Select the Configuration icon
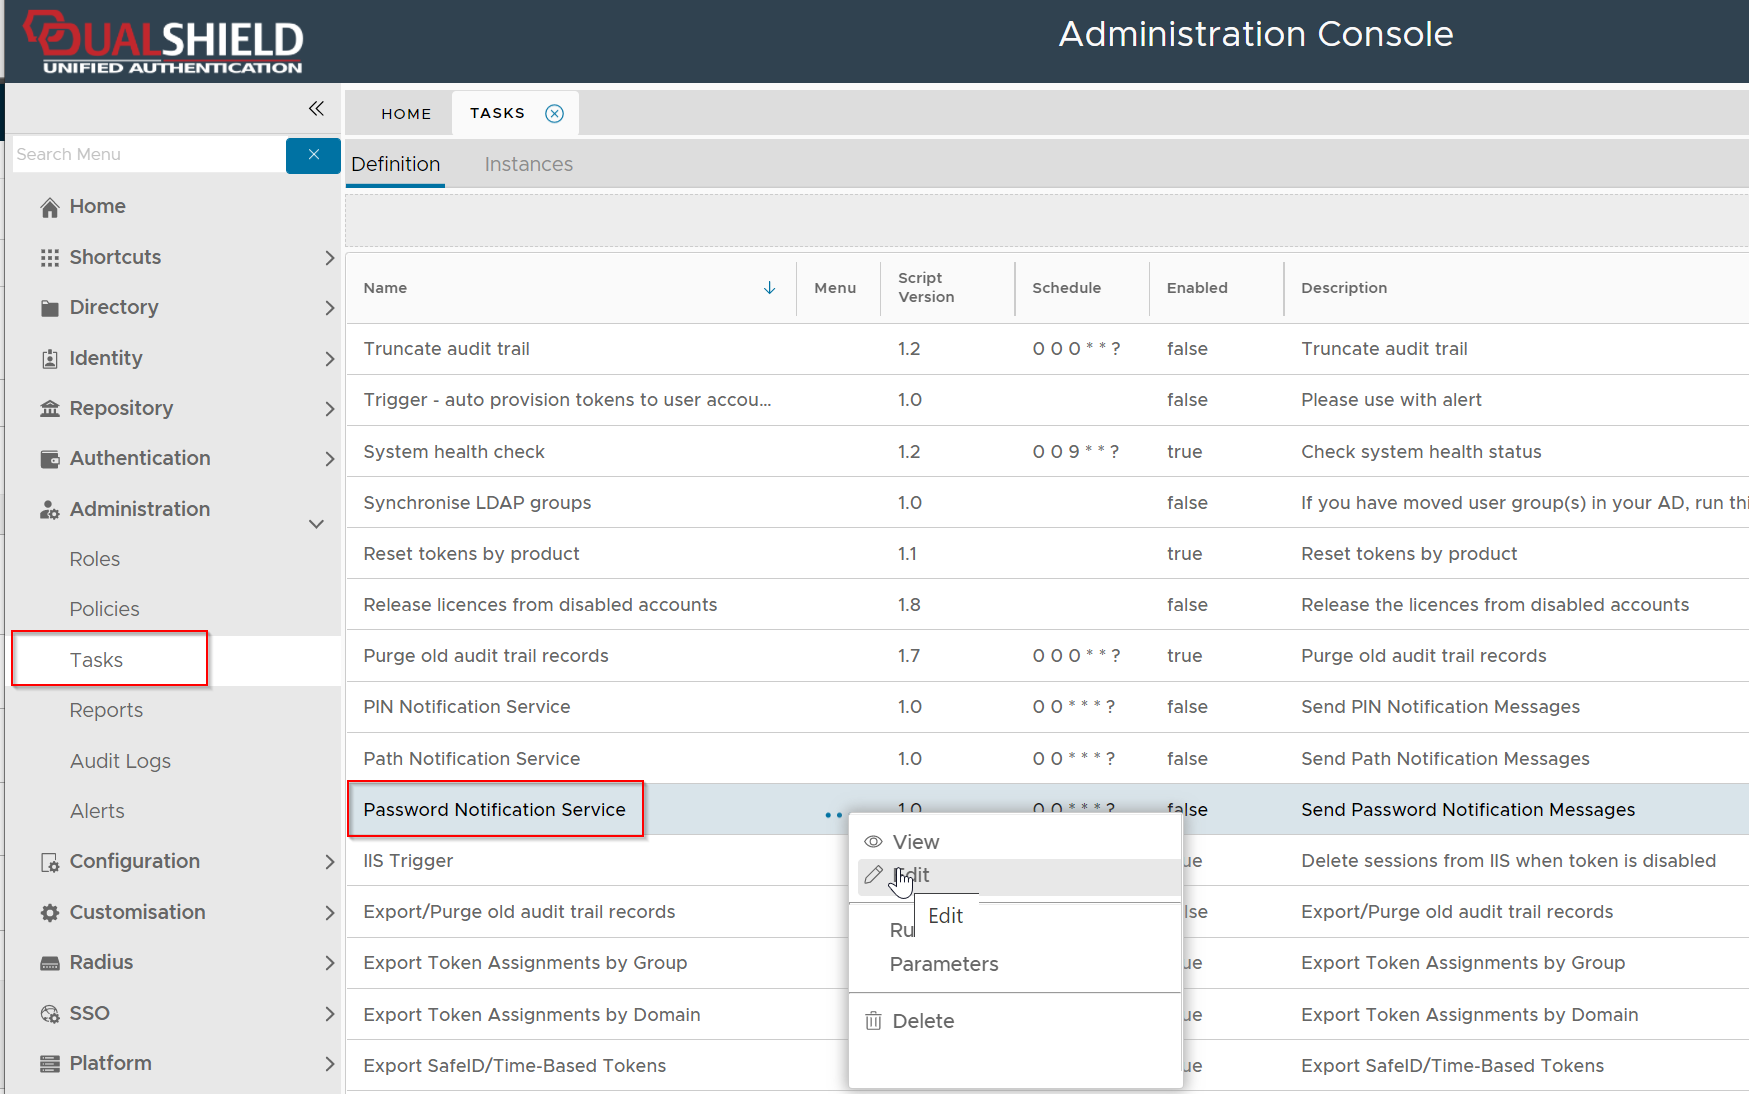The width and height of the screenshot is (1749, 1094). [49, 861]
